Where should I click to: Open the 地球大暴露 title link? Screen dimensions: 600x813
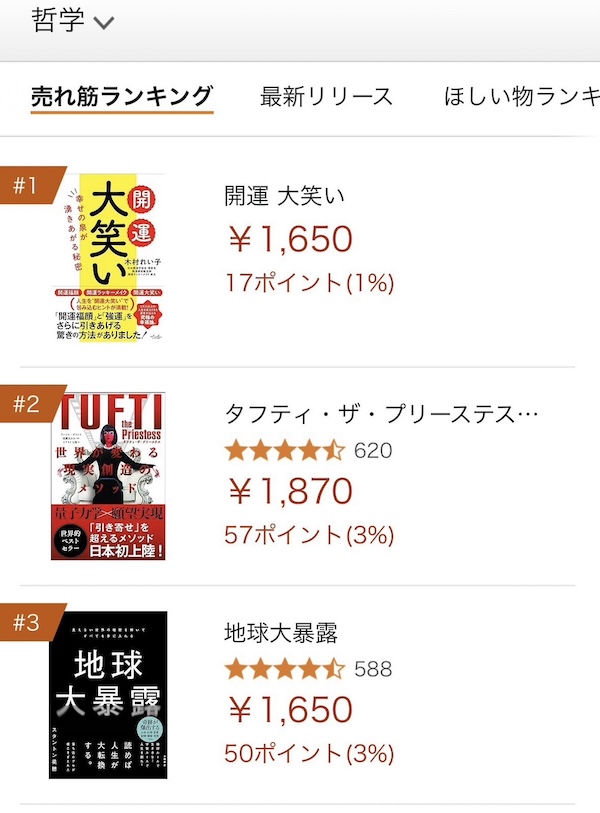281,633
